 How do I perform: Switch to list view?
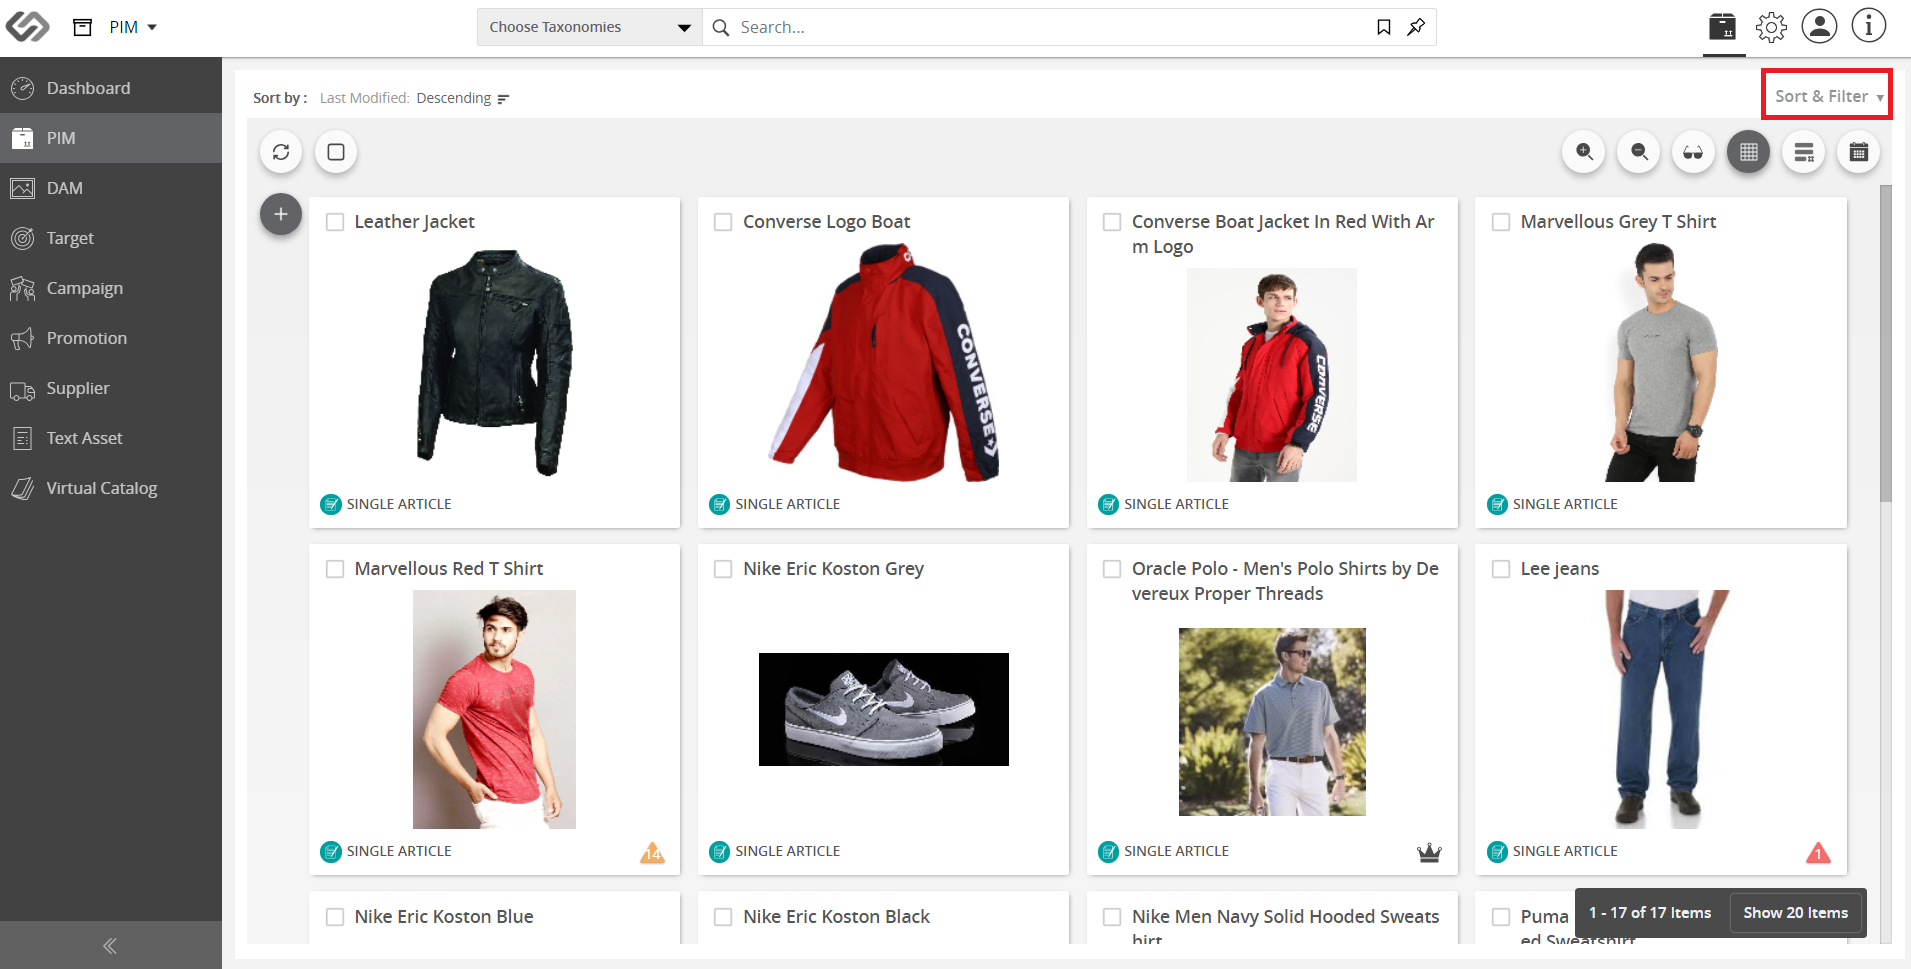(x=1804, y=152)
